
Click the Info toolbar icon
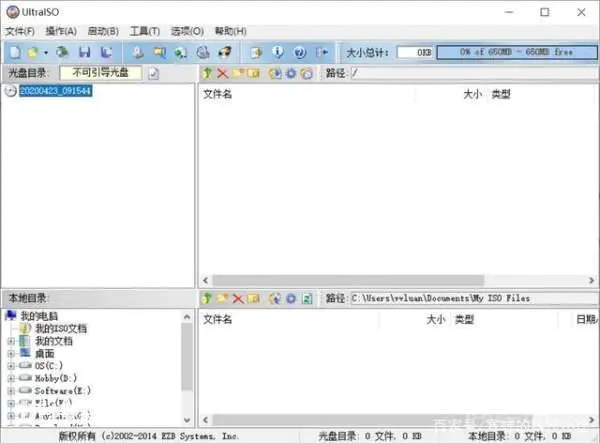coord(278,52)
